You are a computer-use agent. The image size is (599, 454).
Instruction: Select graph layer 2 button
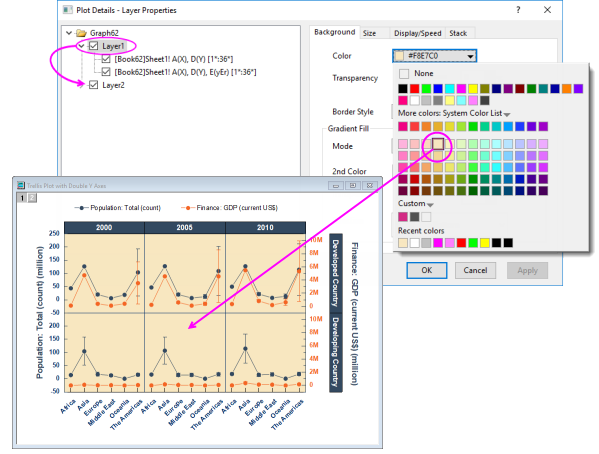point(32,198)
